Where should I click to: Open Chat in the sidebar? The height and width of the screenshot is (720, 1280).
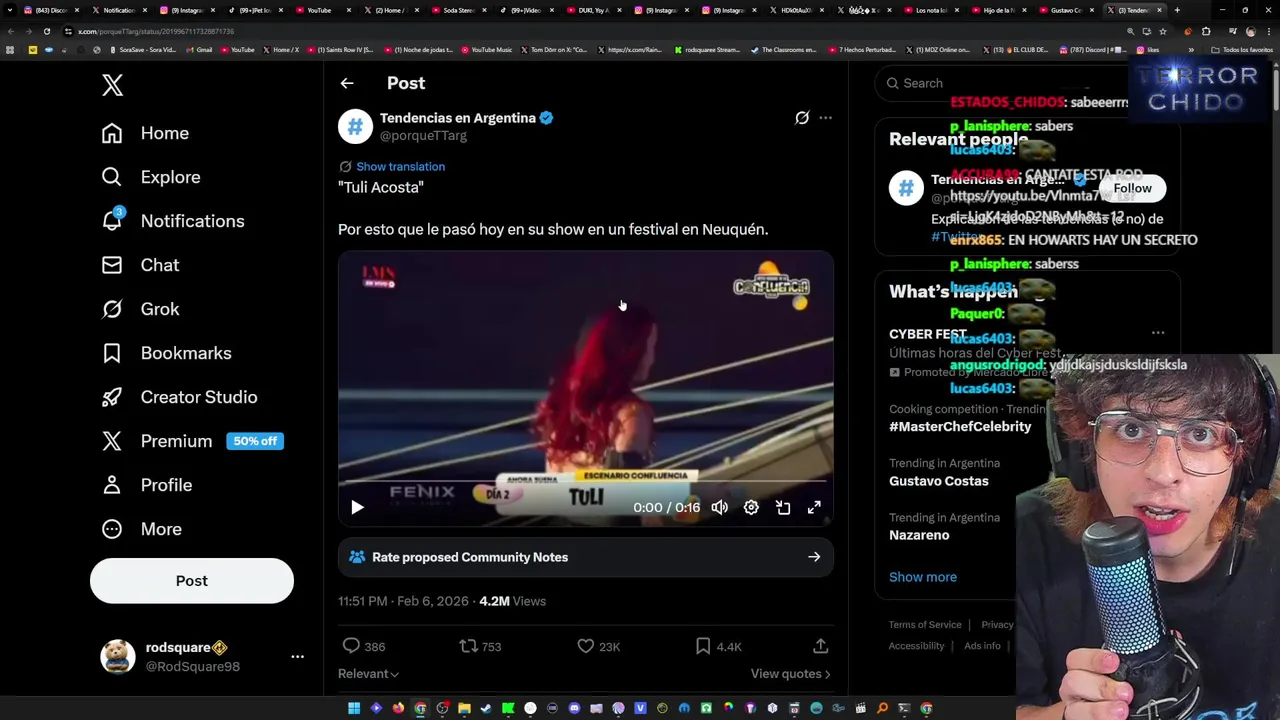[140, 265]
